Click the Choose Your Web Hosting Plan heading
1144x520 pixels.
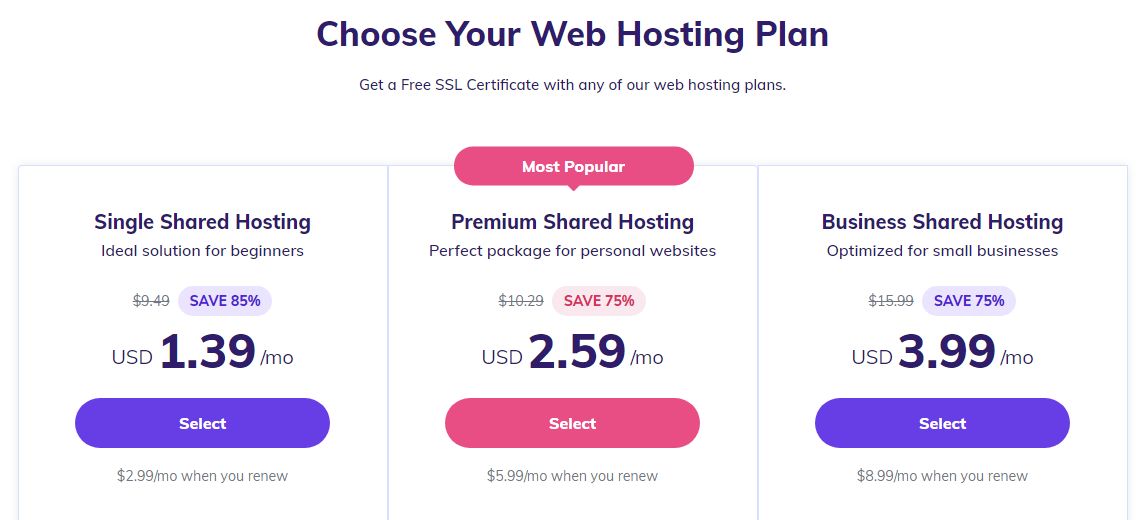click(572, 35)
